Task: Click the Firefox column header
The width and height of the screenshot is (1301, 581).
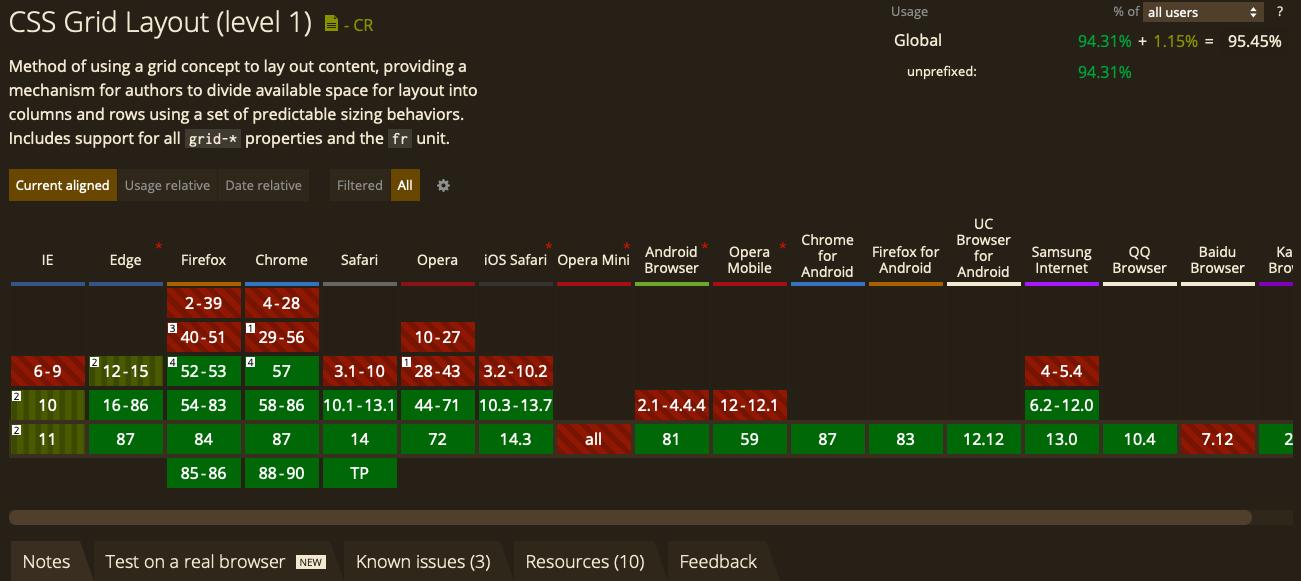Action: [x=203, y=260]
